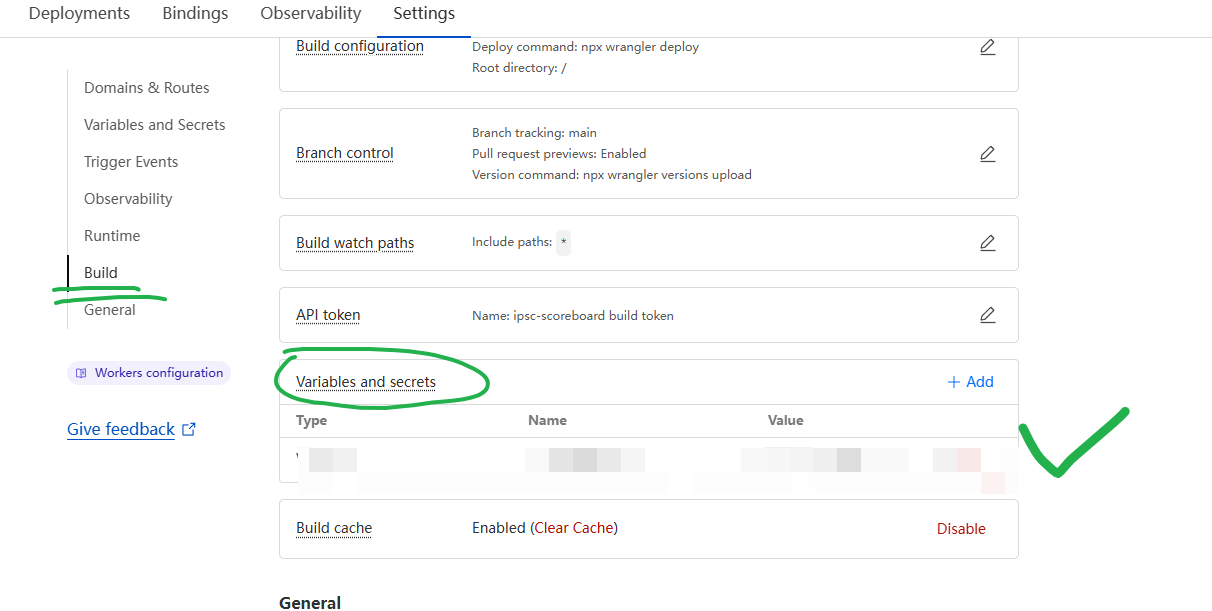
Task: Switch to Bindings tab
Action: point(195,14)
